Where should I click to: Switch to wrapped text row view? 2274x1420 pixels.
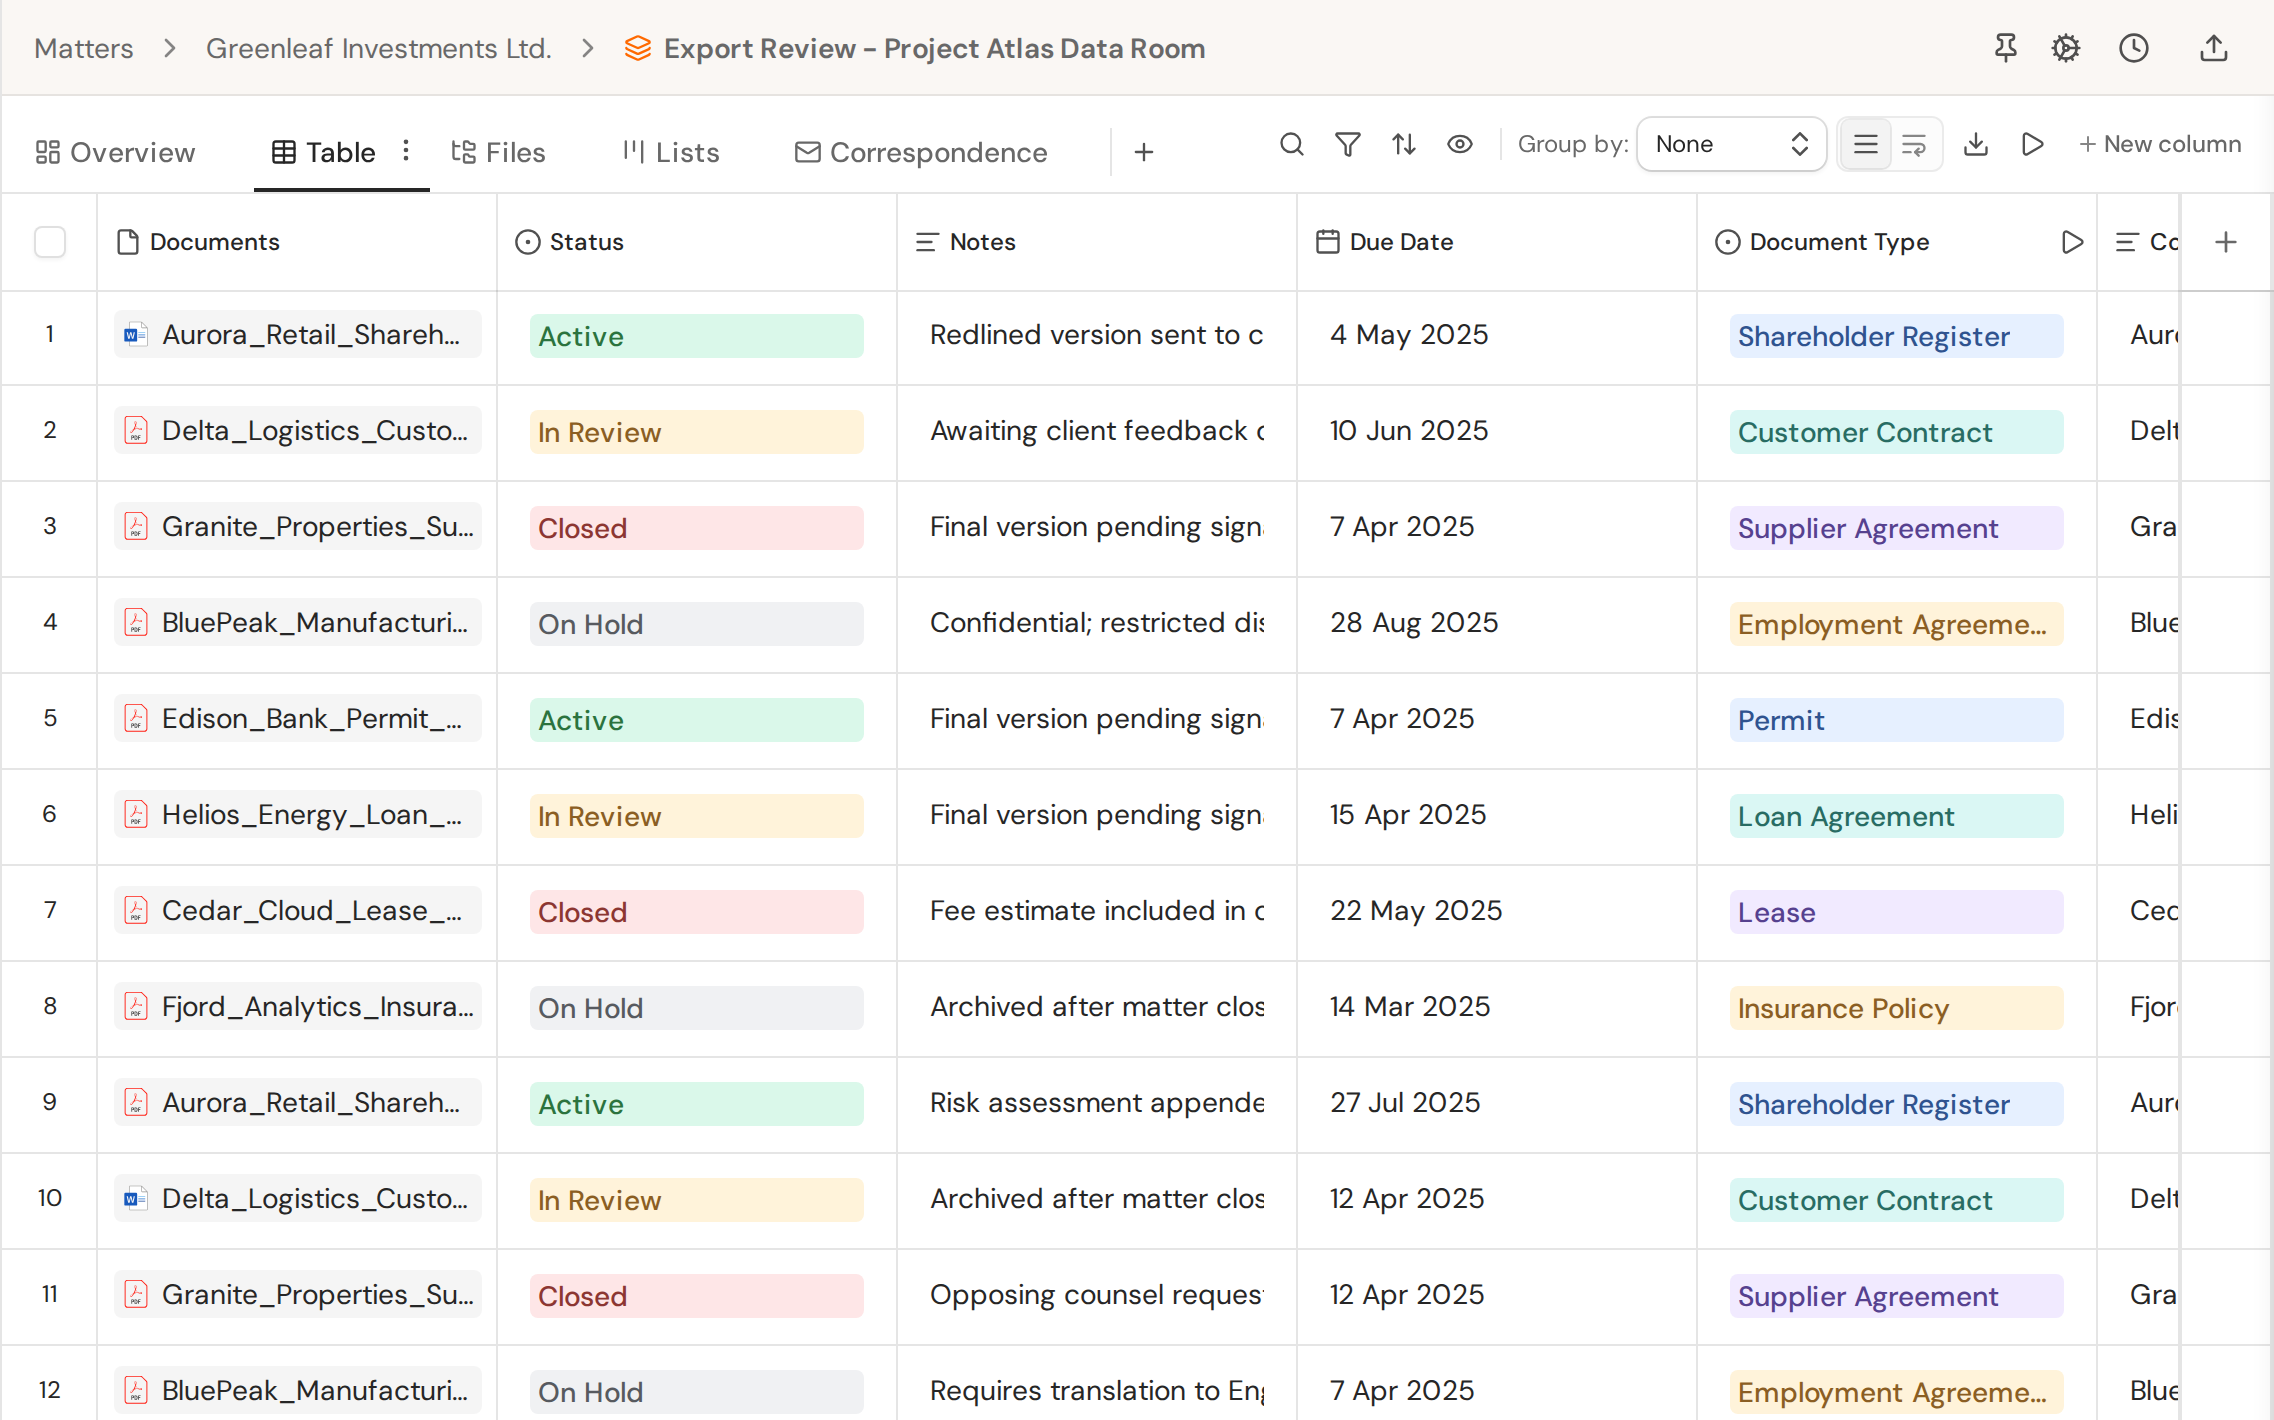coord(1914,145)
